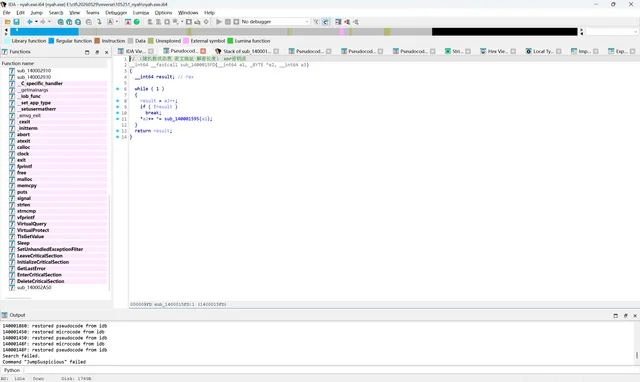Image resolution: width=640 pixels, height=382 pixels.
Task: Close the active Pseudocode tab
Action: (203, 51)
